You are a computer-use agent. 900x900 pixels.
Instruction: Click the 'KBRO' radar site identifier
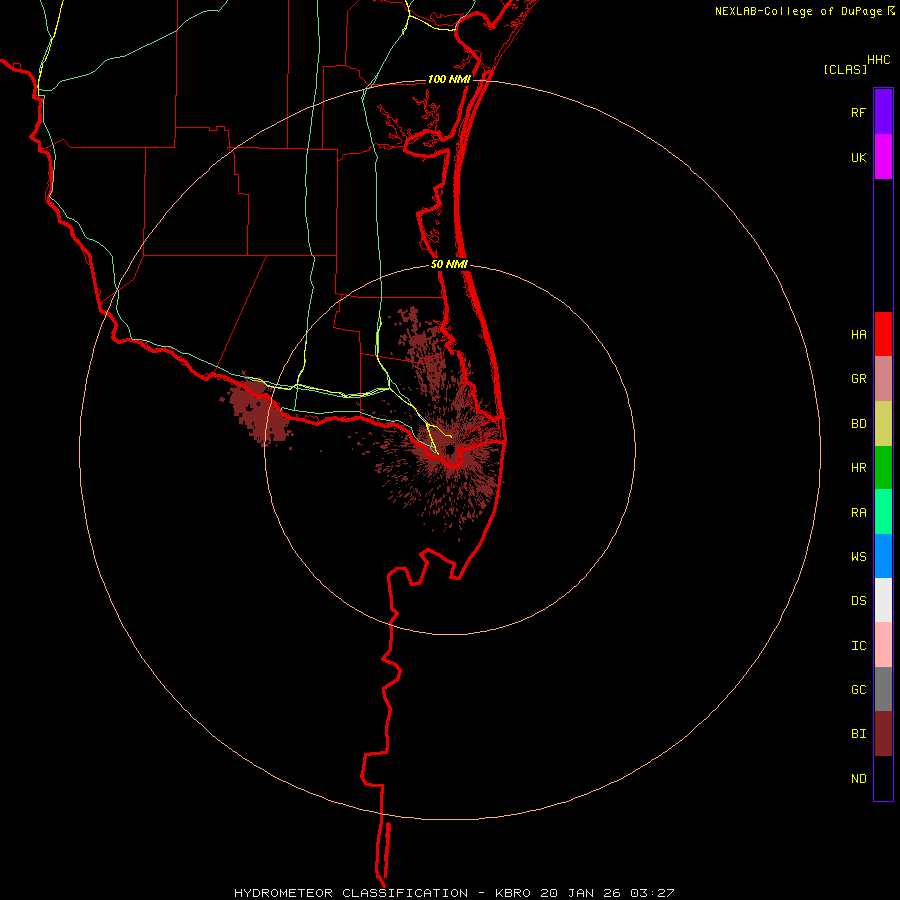tap(513, 893)
